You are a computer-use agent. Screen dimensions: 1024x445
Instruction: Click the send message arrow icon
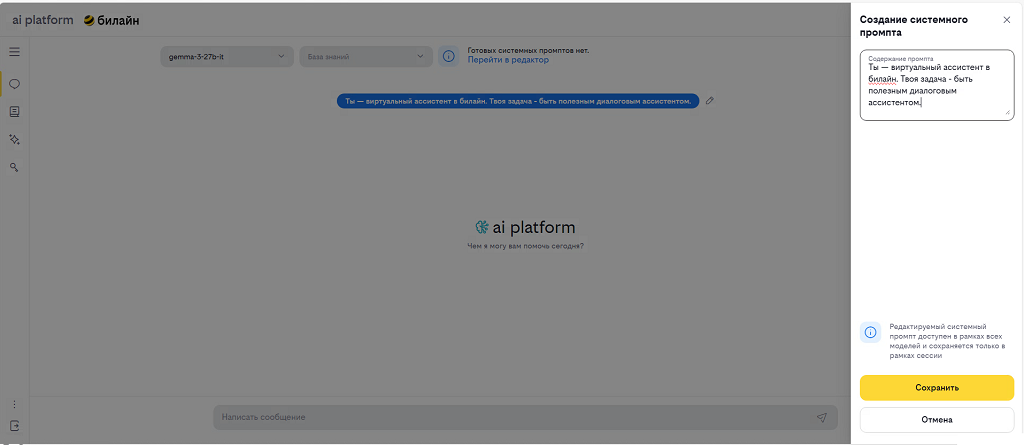click(822, 417)
